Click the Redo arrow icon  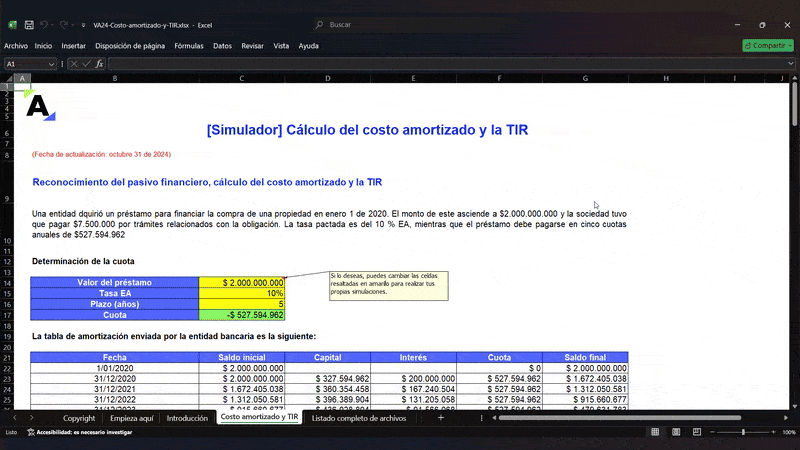[65, 24]
